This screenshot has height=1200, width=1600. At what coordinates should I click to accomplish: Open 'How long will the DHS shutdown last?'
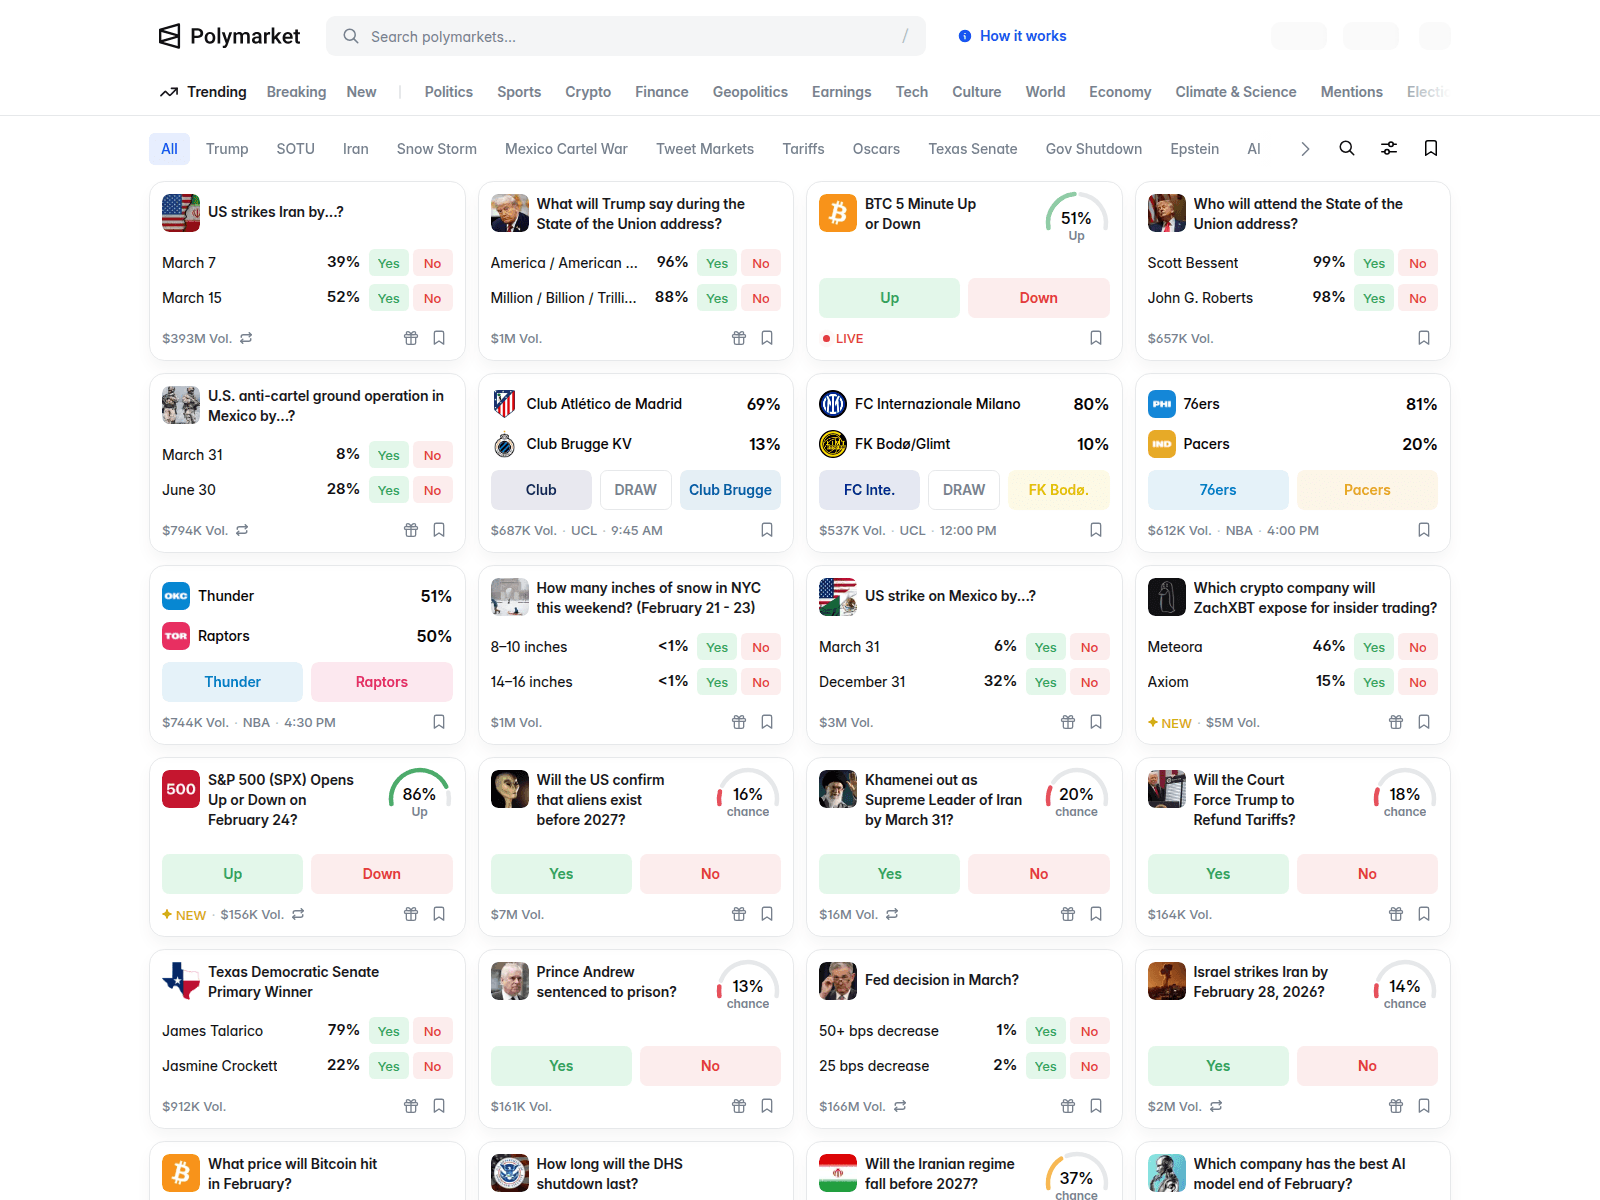click(609, 1173)
